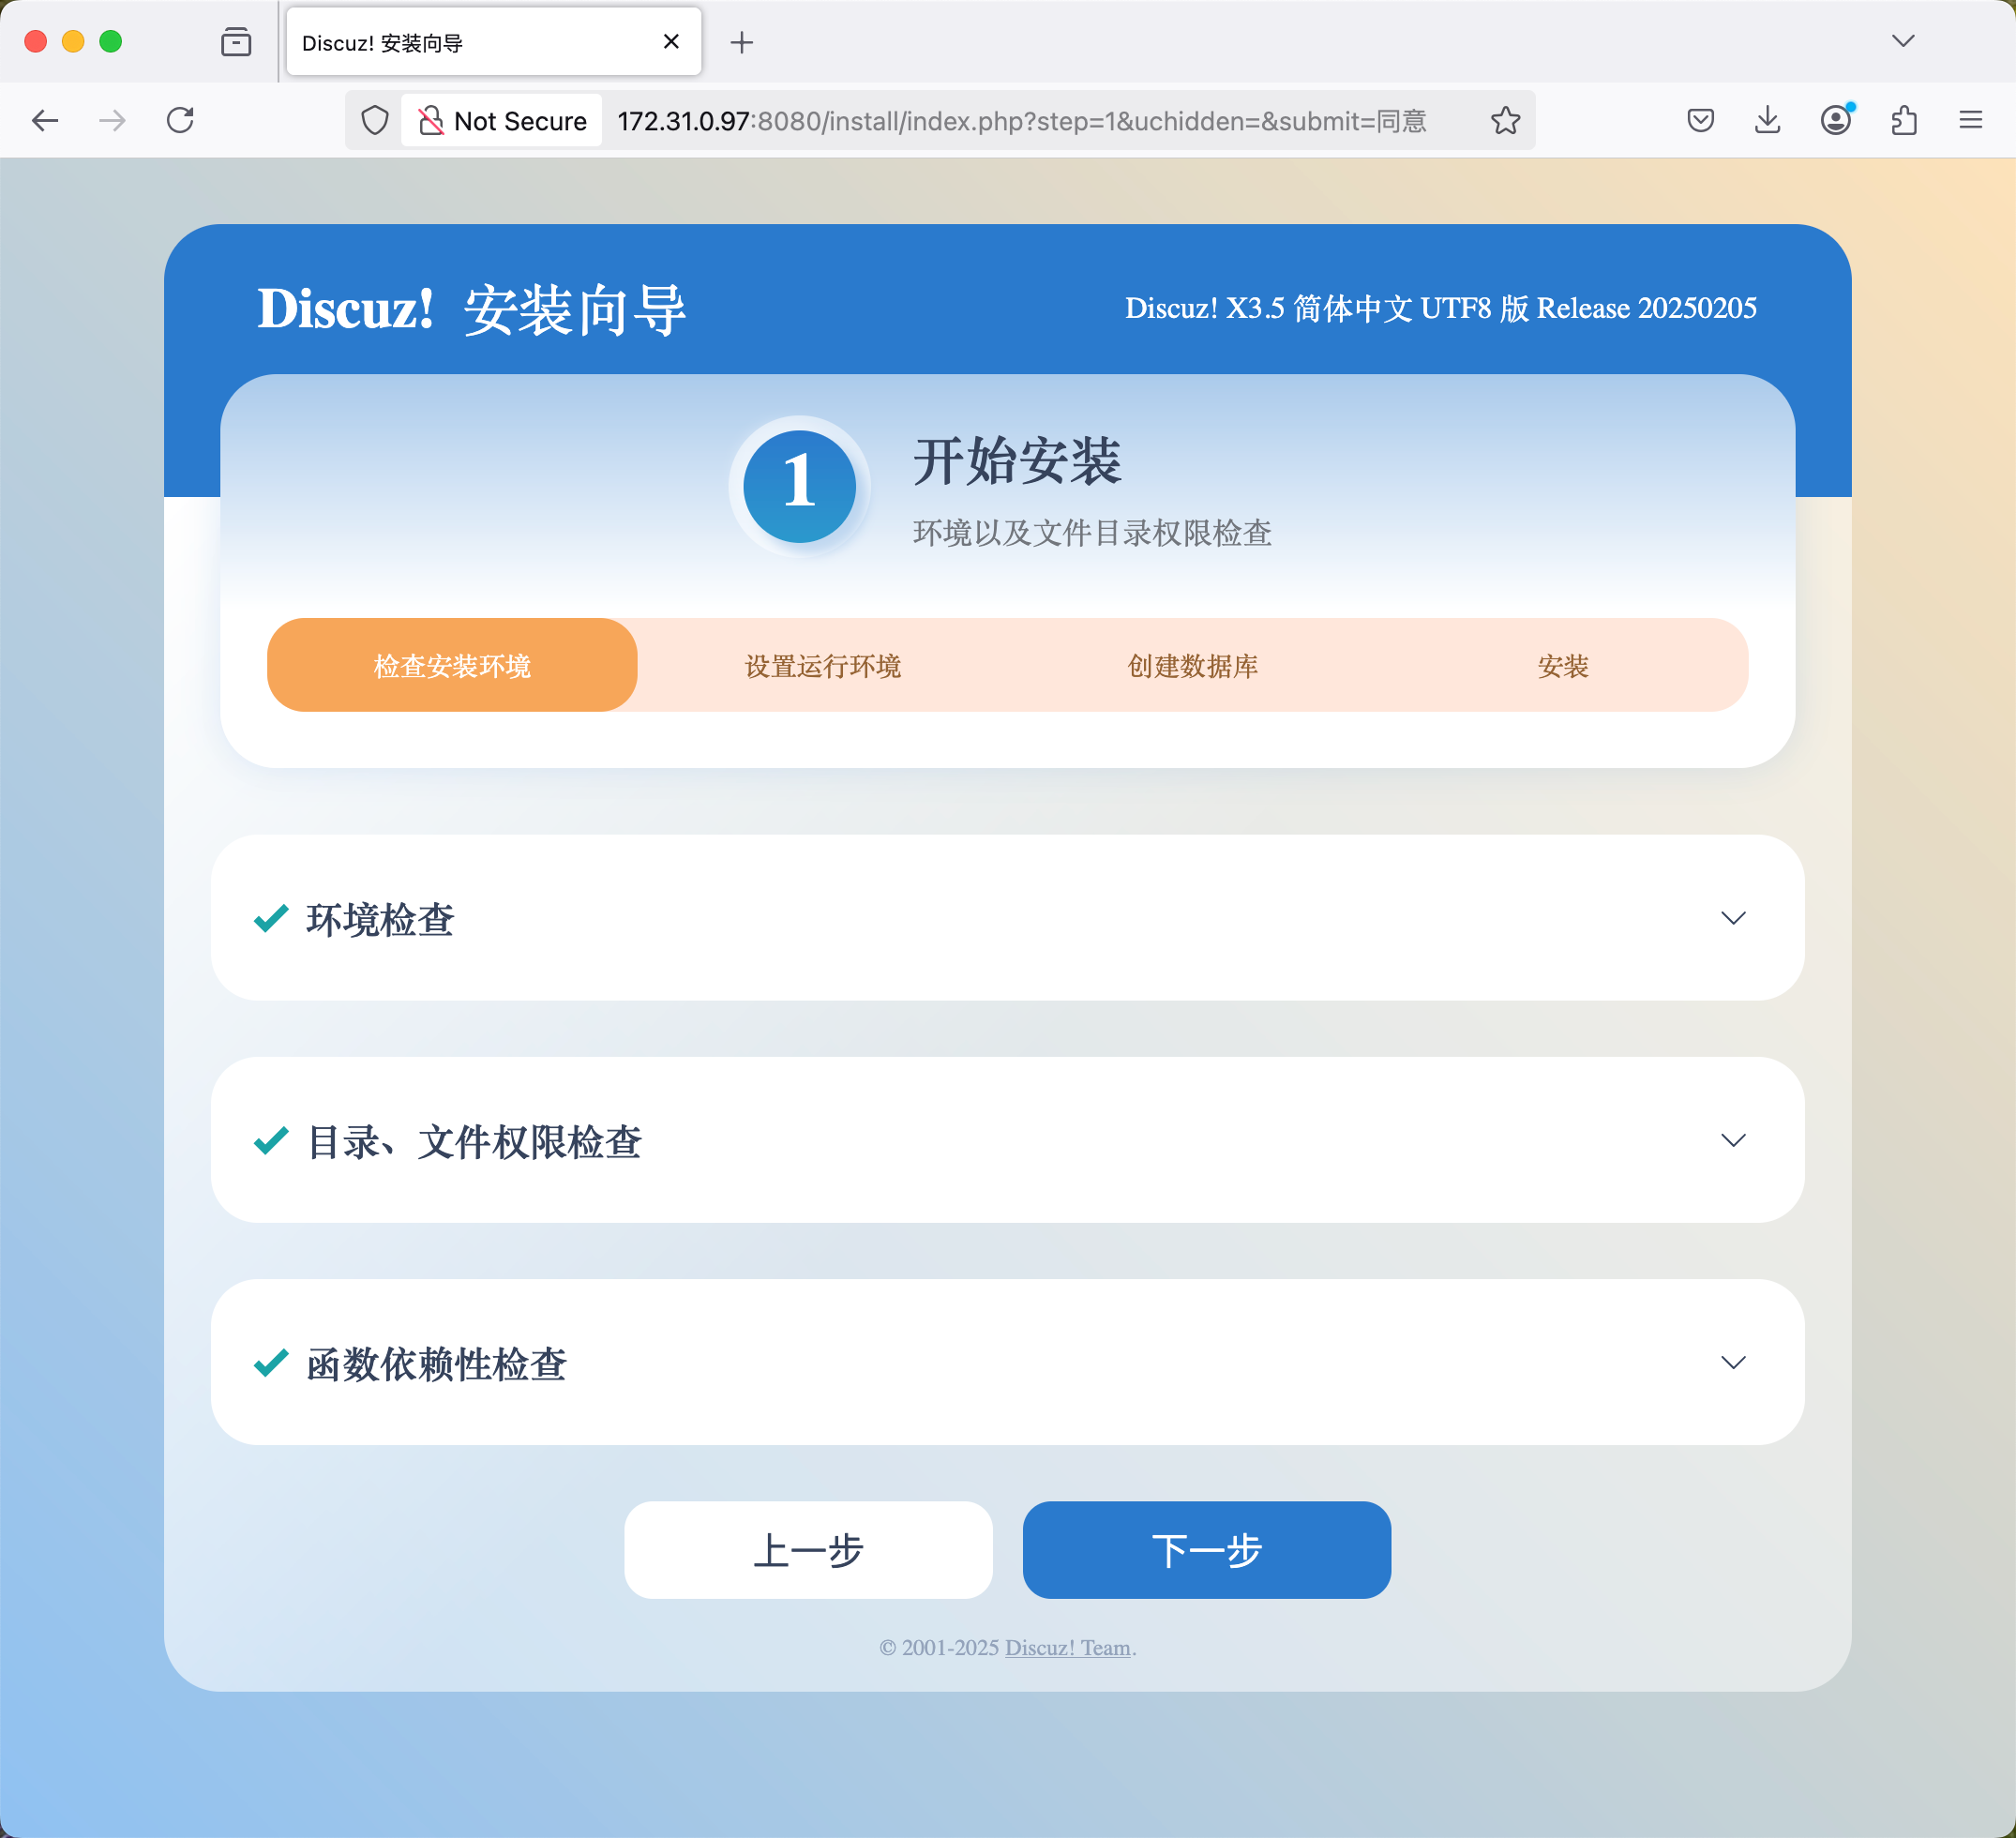
Task: Click the 上一步 button
Action: (808, 1550)
